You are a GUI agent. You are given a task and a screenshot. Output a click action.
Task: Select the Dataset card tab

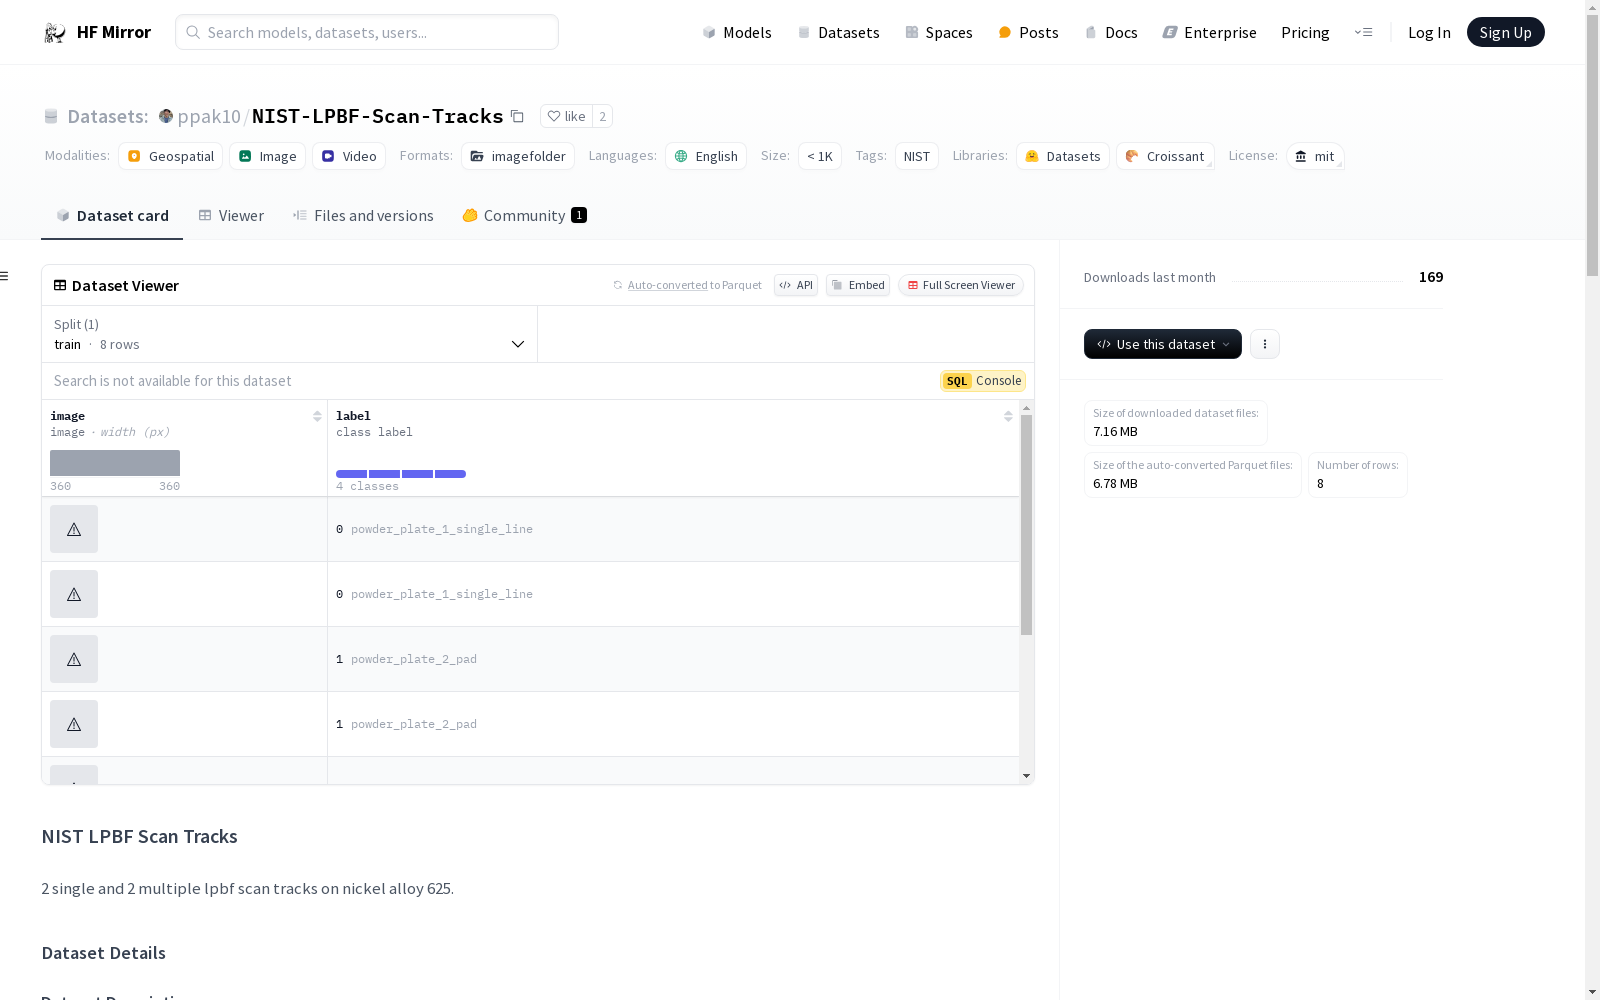point(112,215)
